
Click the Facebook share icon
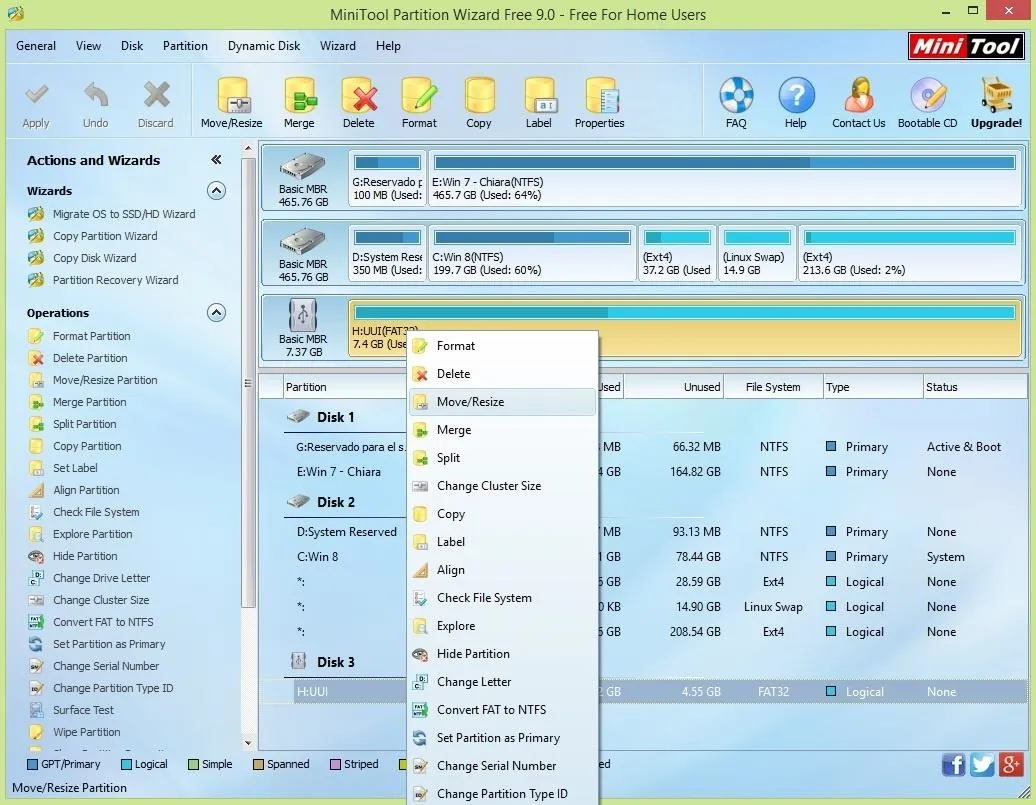953,765
